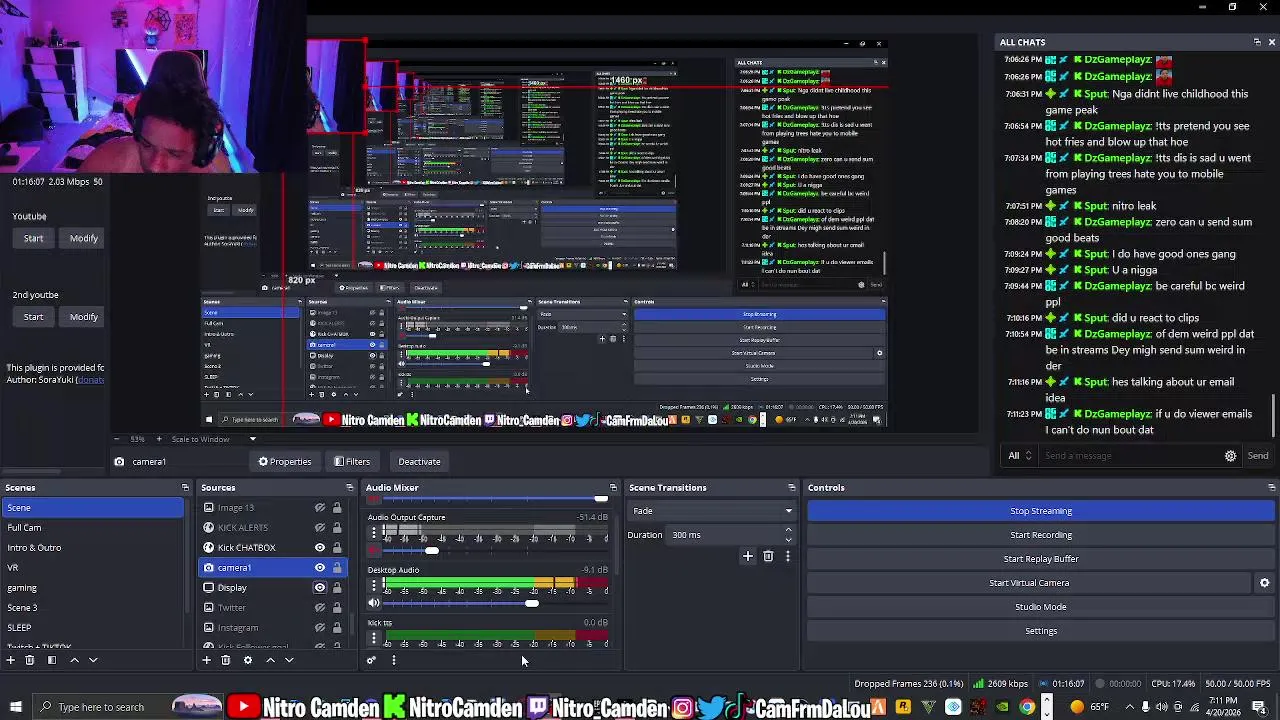Add a transition with the Scene Transitions plus icon

tap(747, 556)
